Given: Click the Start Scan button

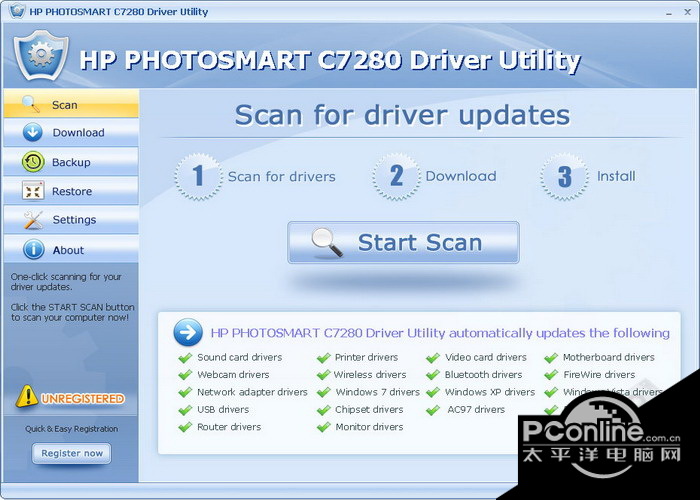Looking at the screenshot, I should tap(404, 242).
